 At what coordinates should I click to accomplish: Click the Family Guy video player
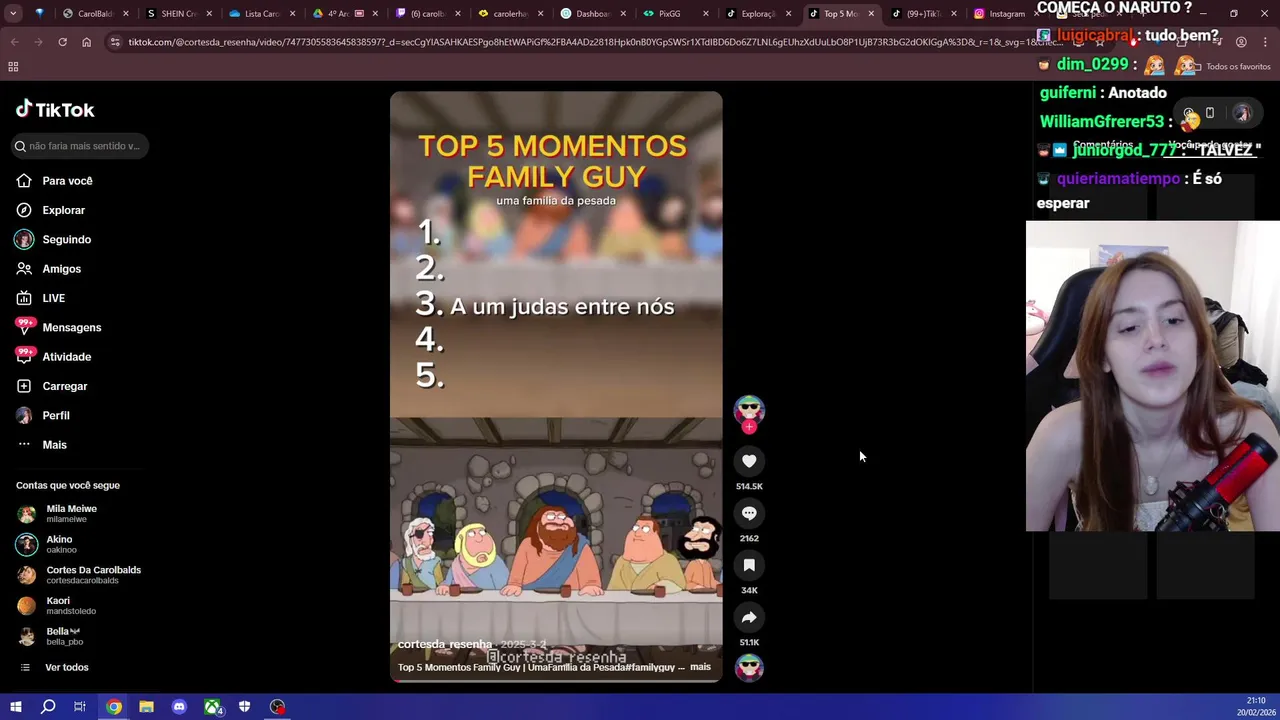click(556, 386)
